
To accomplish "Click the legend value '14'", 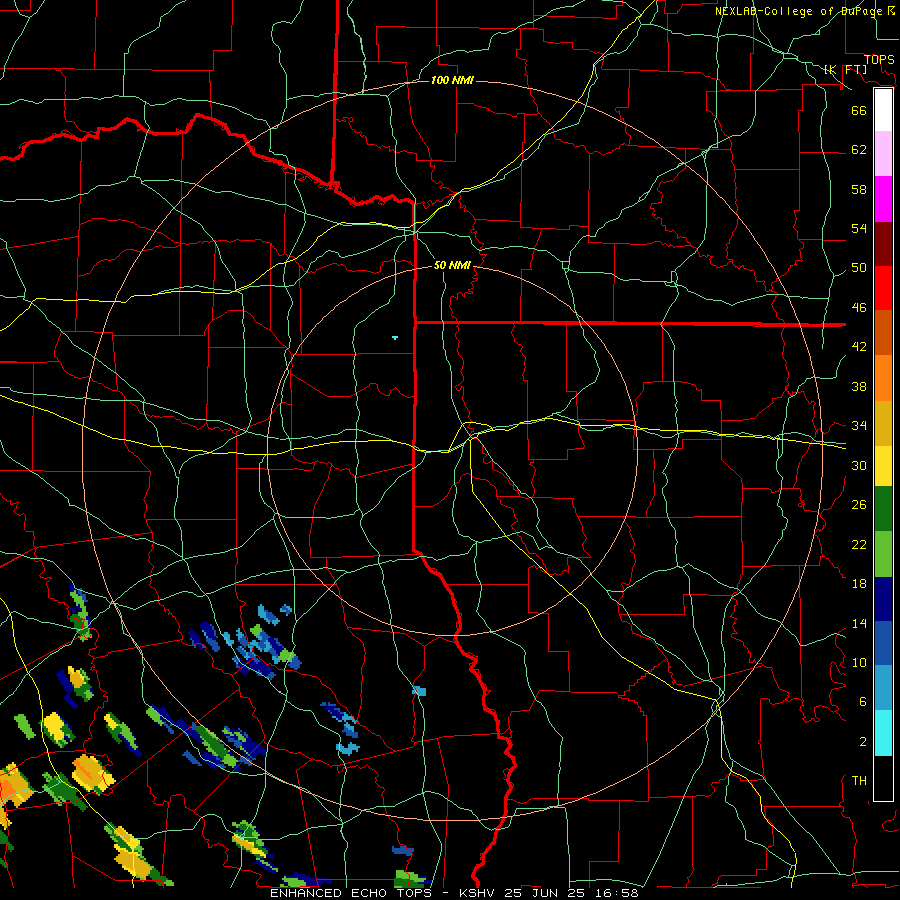I will point(859,623).
